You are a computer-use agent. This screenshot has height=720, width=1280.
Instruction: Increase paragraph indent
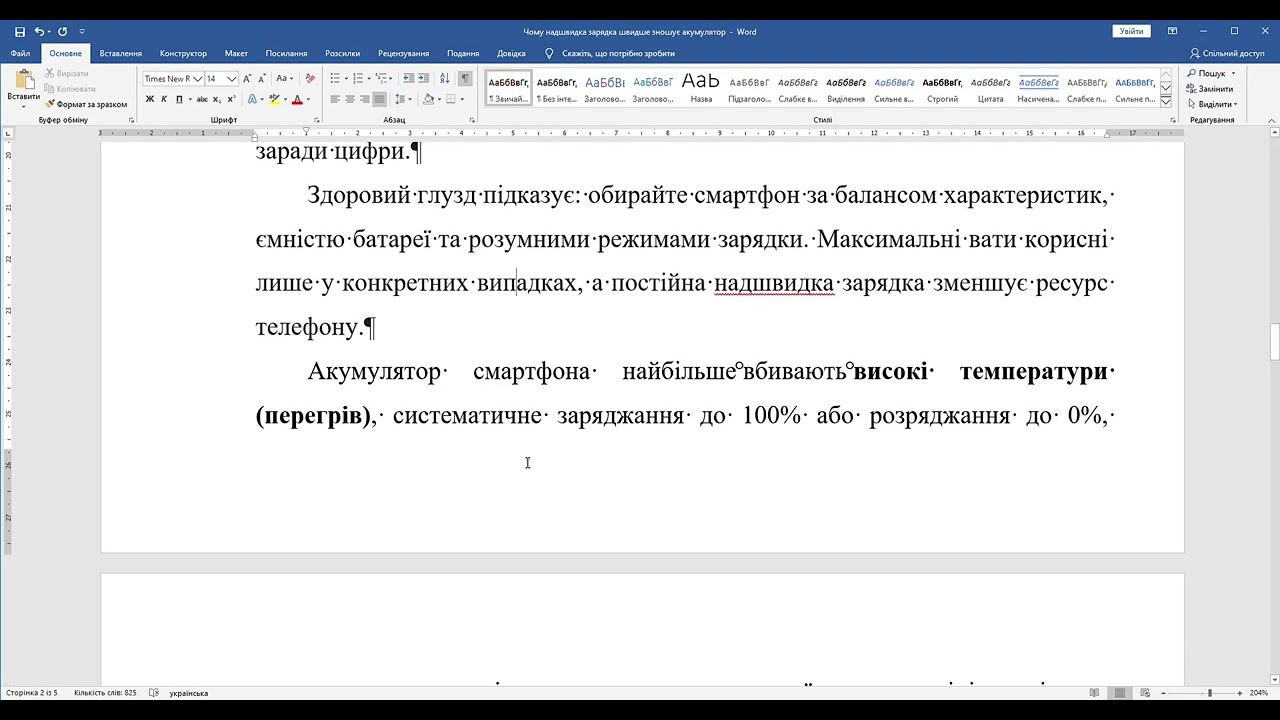424,78
